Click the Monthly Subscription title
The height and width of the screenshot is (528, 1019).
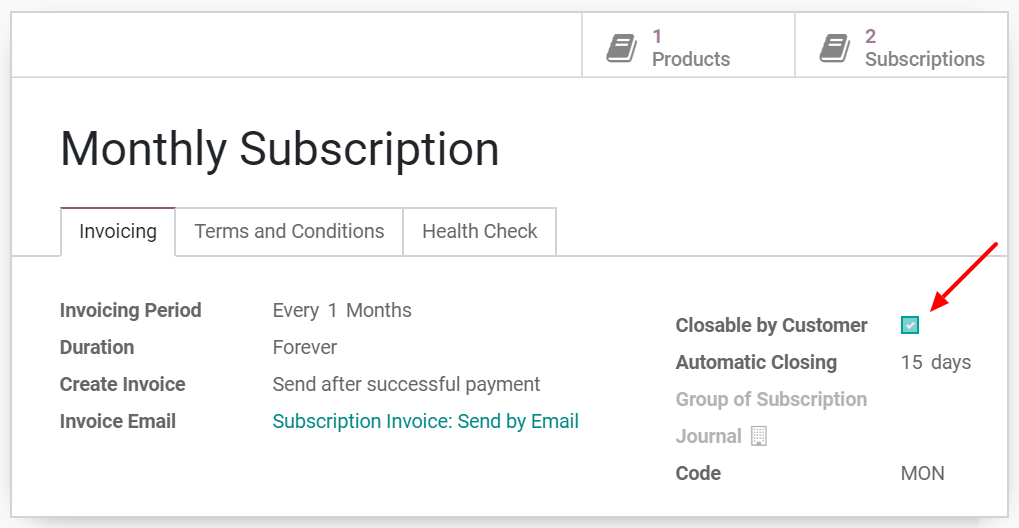(279, 150)
